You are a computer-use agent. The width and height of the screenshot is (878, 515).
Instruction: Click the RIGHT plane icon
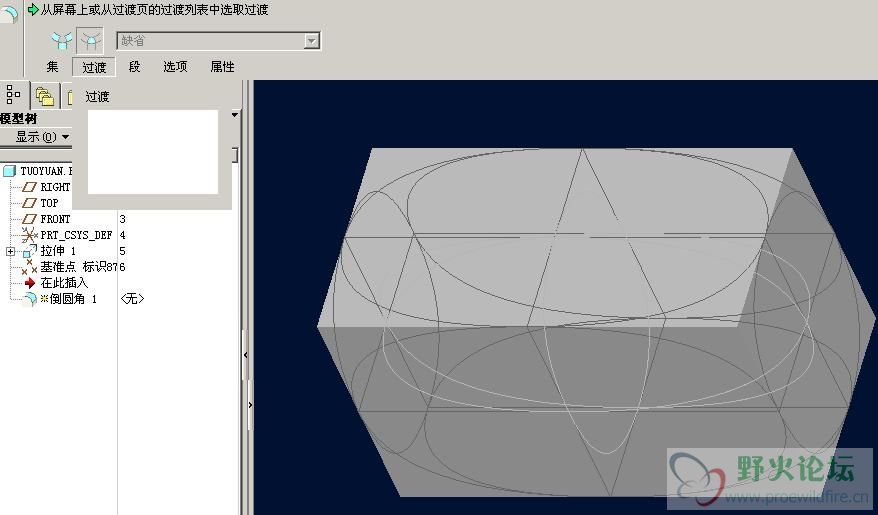click(x=29, y=187)
